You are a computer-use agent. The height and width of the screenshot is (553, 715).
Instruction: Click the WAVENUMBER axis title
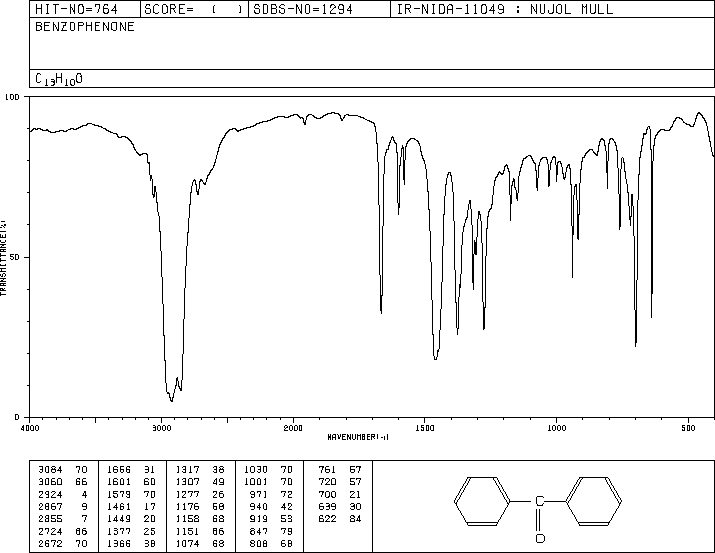(358, 437)
